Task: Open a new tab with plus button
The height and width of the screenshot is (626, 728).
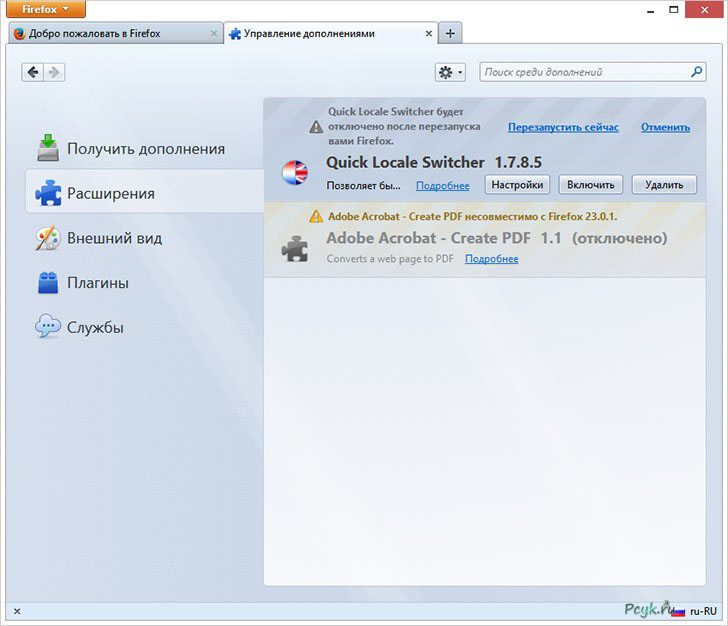Action: point(450,33)
